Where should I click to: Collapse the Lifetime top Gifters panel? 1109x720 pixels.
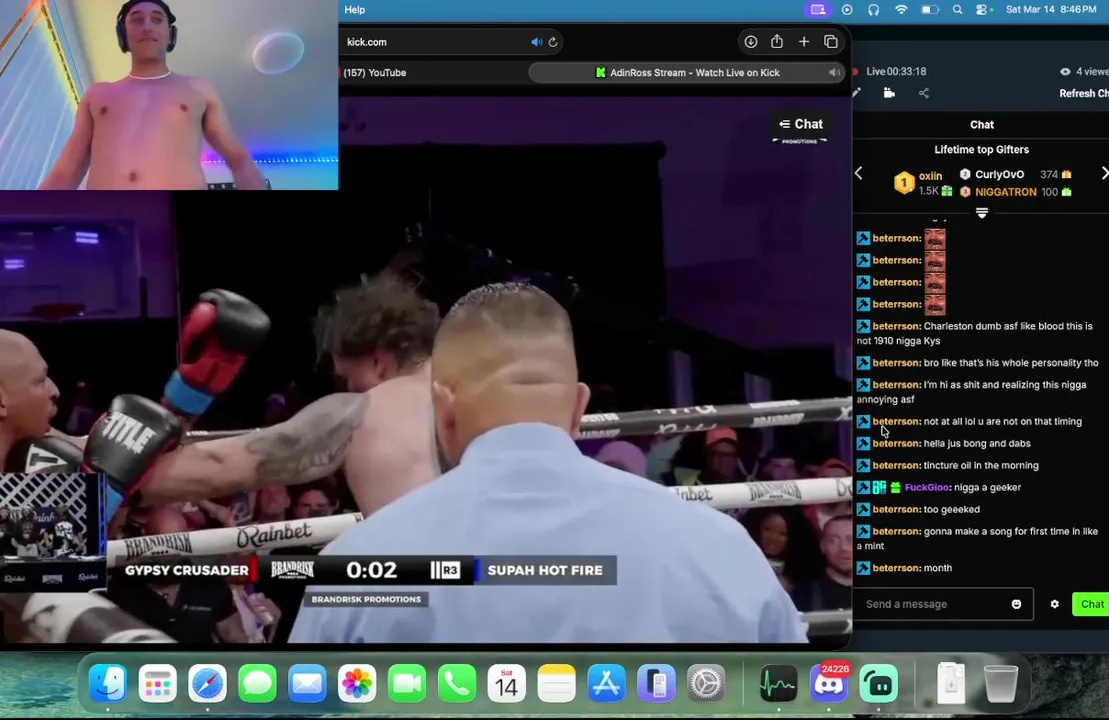click(x=982, y=213)
